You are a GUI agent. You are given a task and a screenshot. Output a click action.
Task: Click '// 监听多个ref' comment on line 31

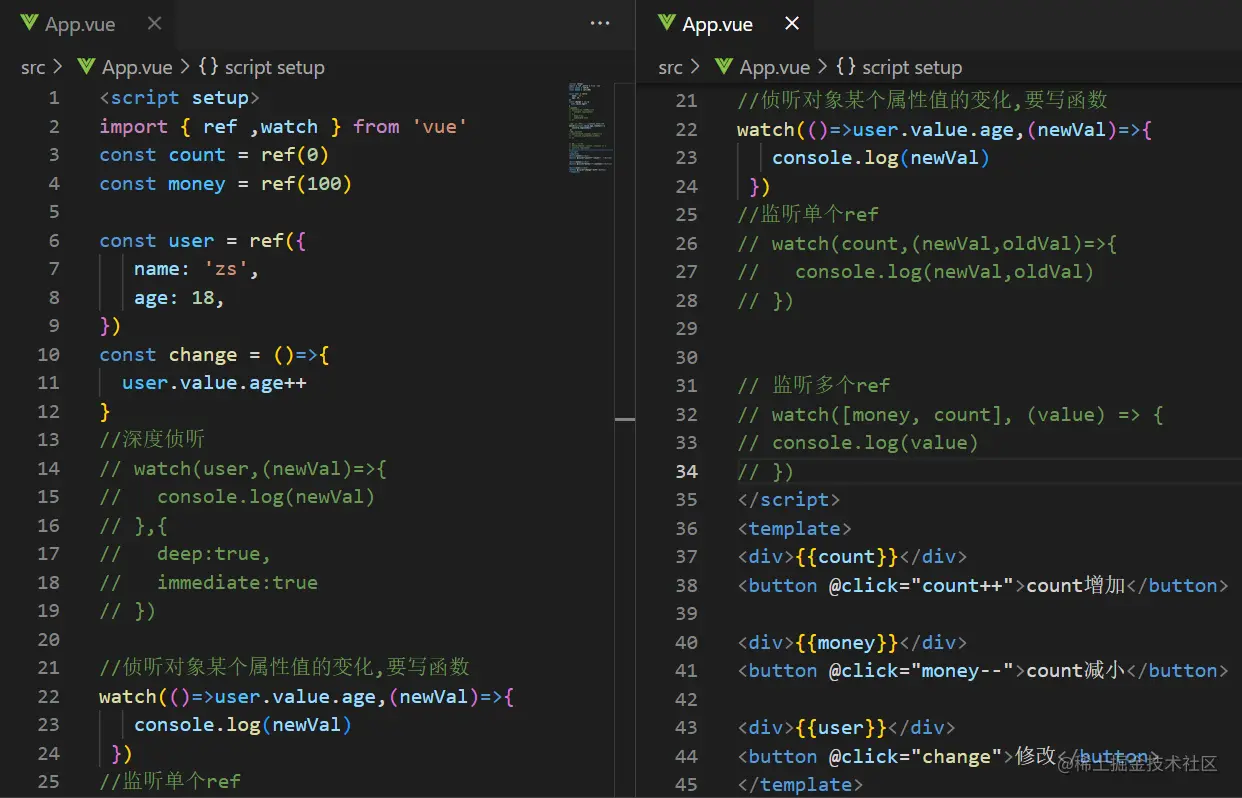pyautogui.click(x=813, y=386)
